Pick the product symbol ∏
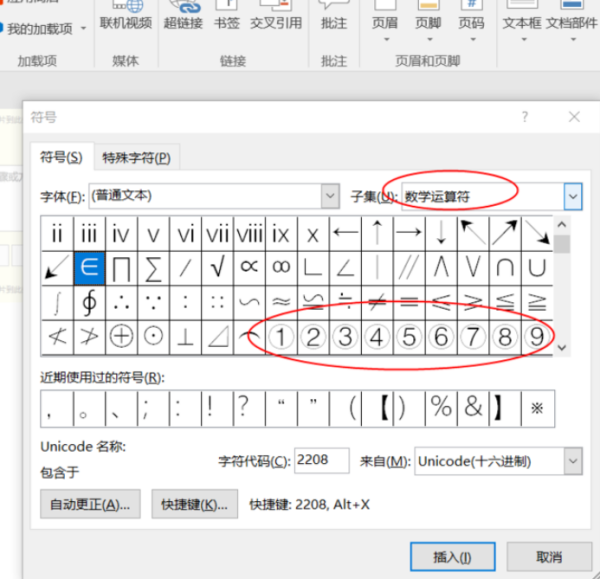The image size is (600, 579). coord(121,268)
